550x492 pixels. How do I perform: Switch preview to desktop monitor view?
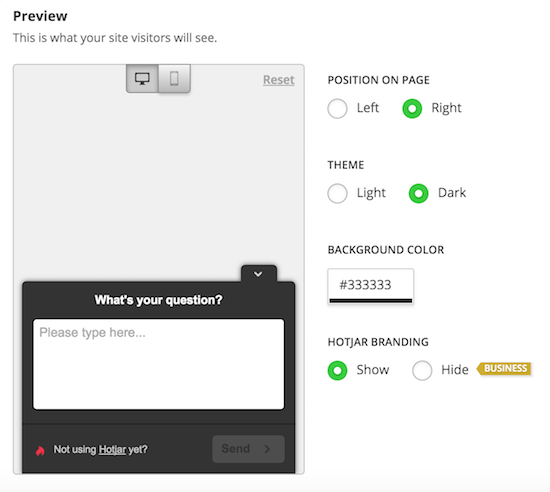(142, 79)
